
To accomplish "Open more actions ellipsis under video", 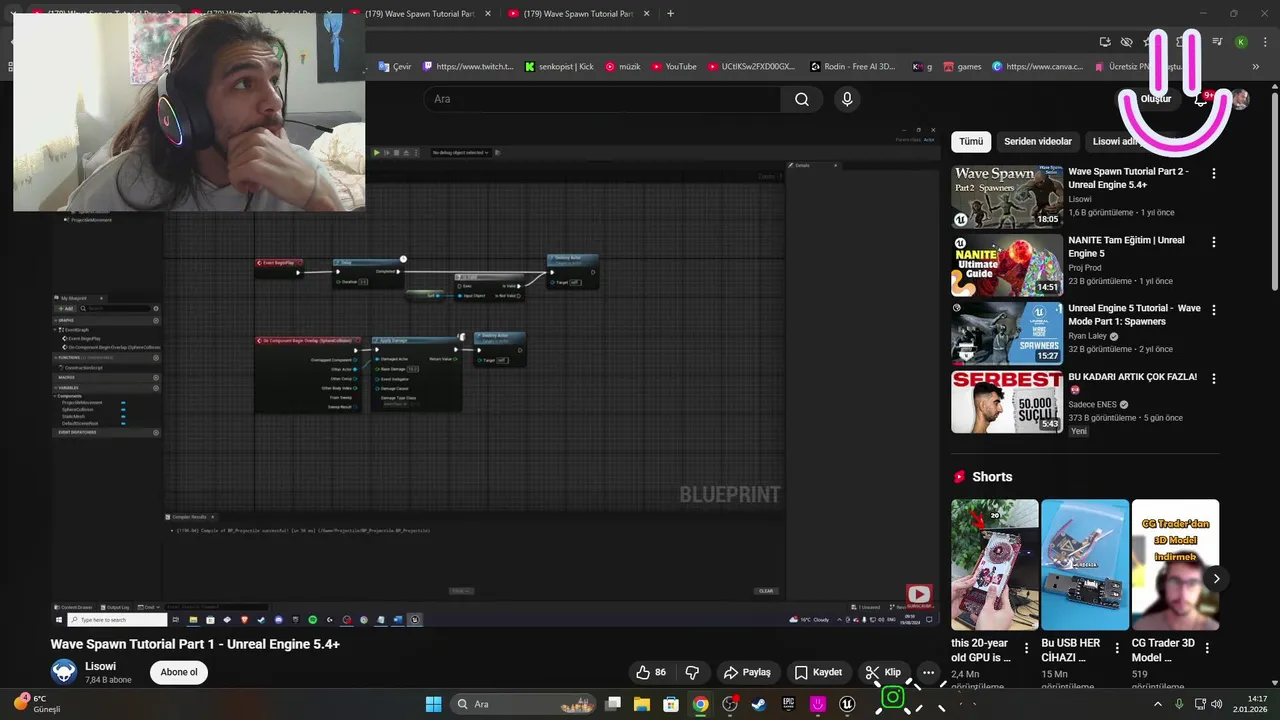I will (928, 672).
